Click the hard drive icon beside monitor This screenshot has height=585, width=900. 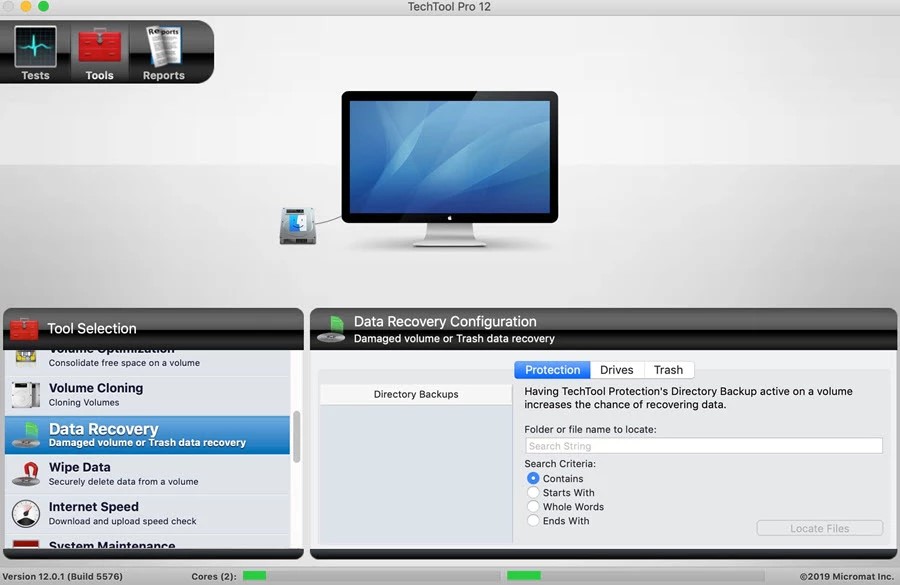[x=297, y=225]
